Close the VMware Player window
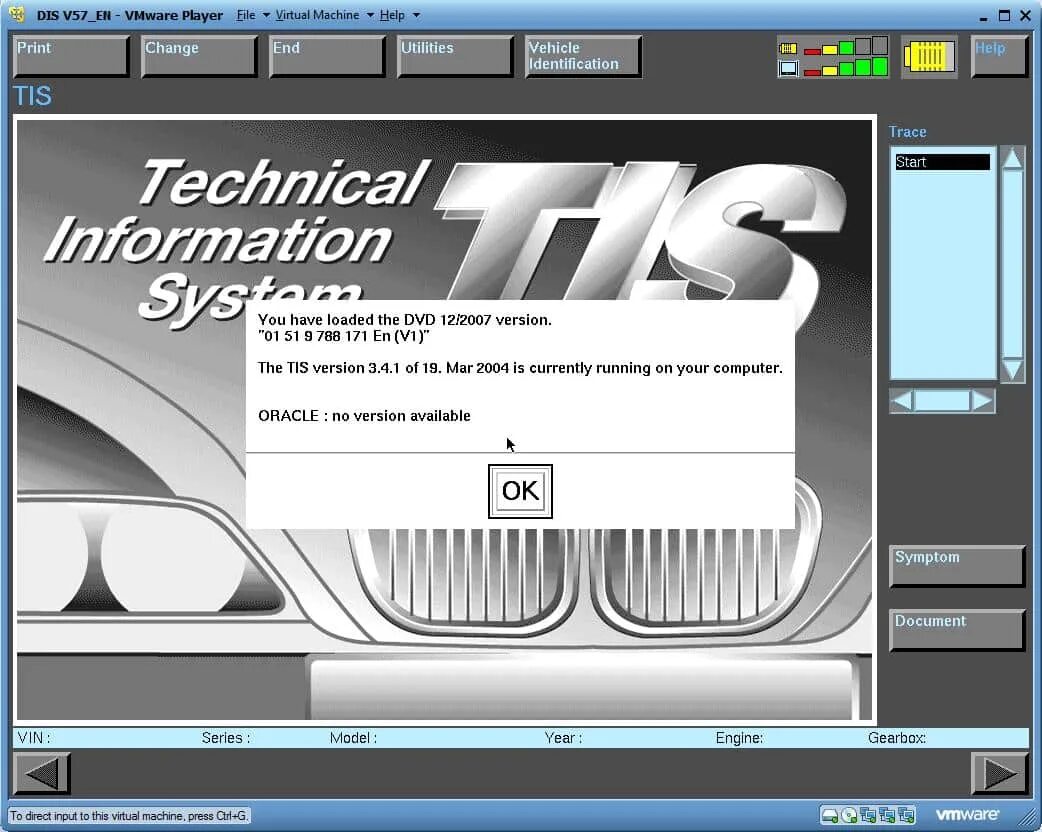Viewport: 1042px width, 832px height. (1025, 15)
